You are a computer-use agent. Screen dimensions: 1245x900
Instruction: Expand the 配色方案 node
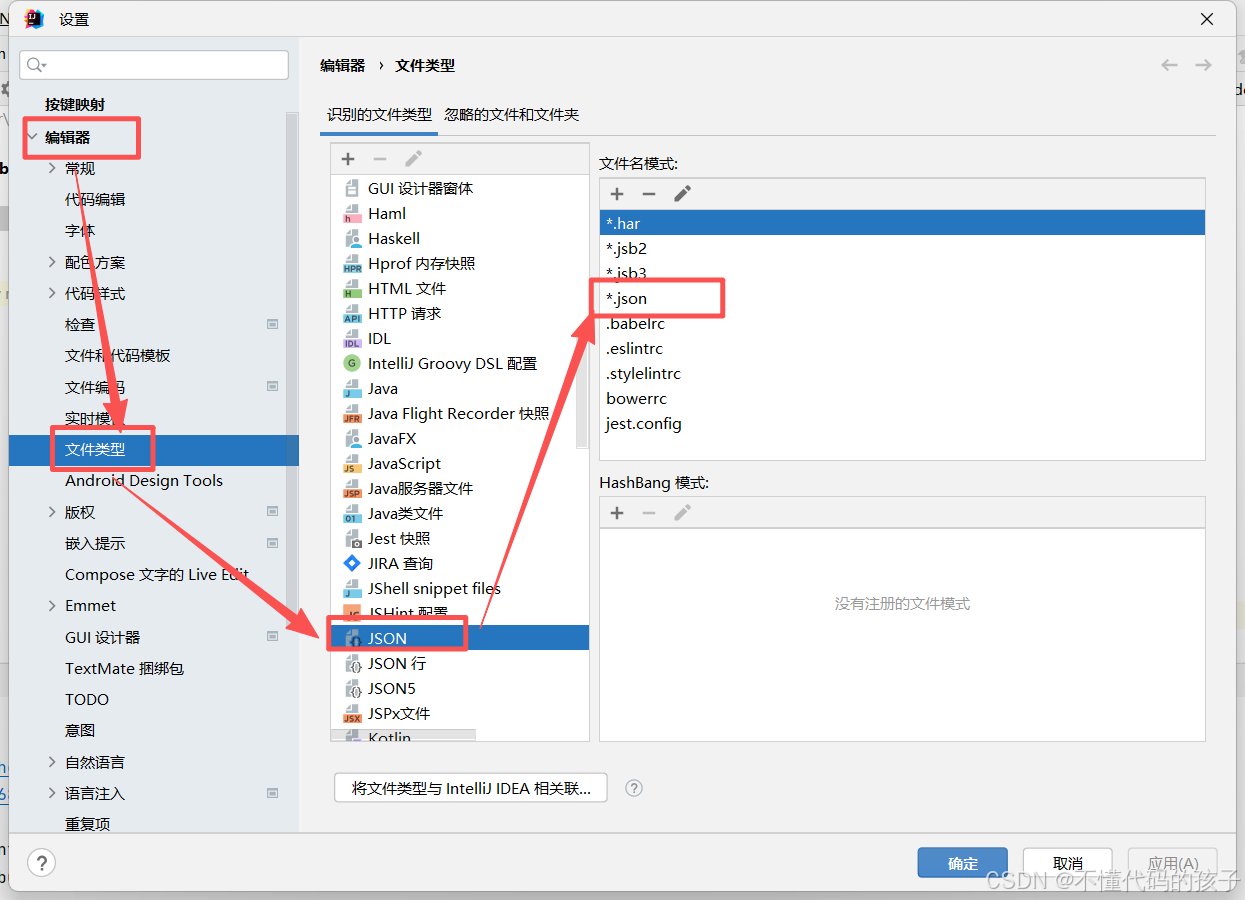tap(52, 262)
